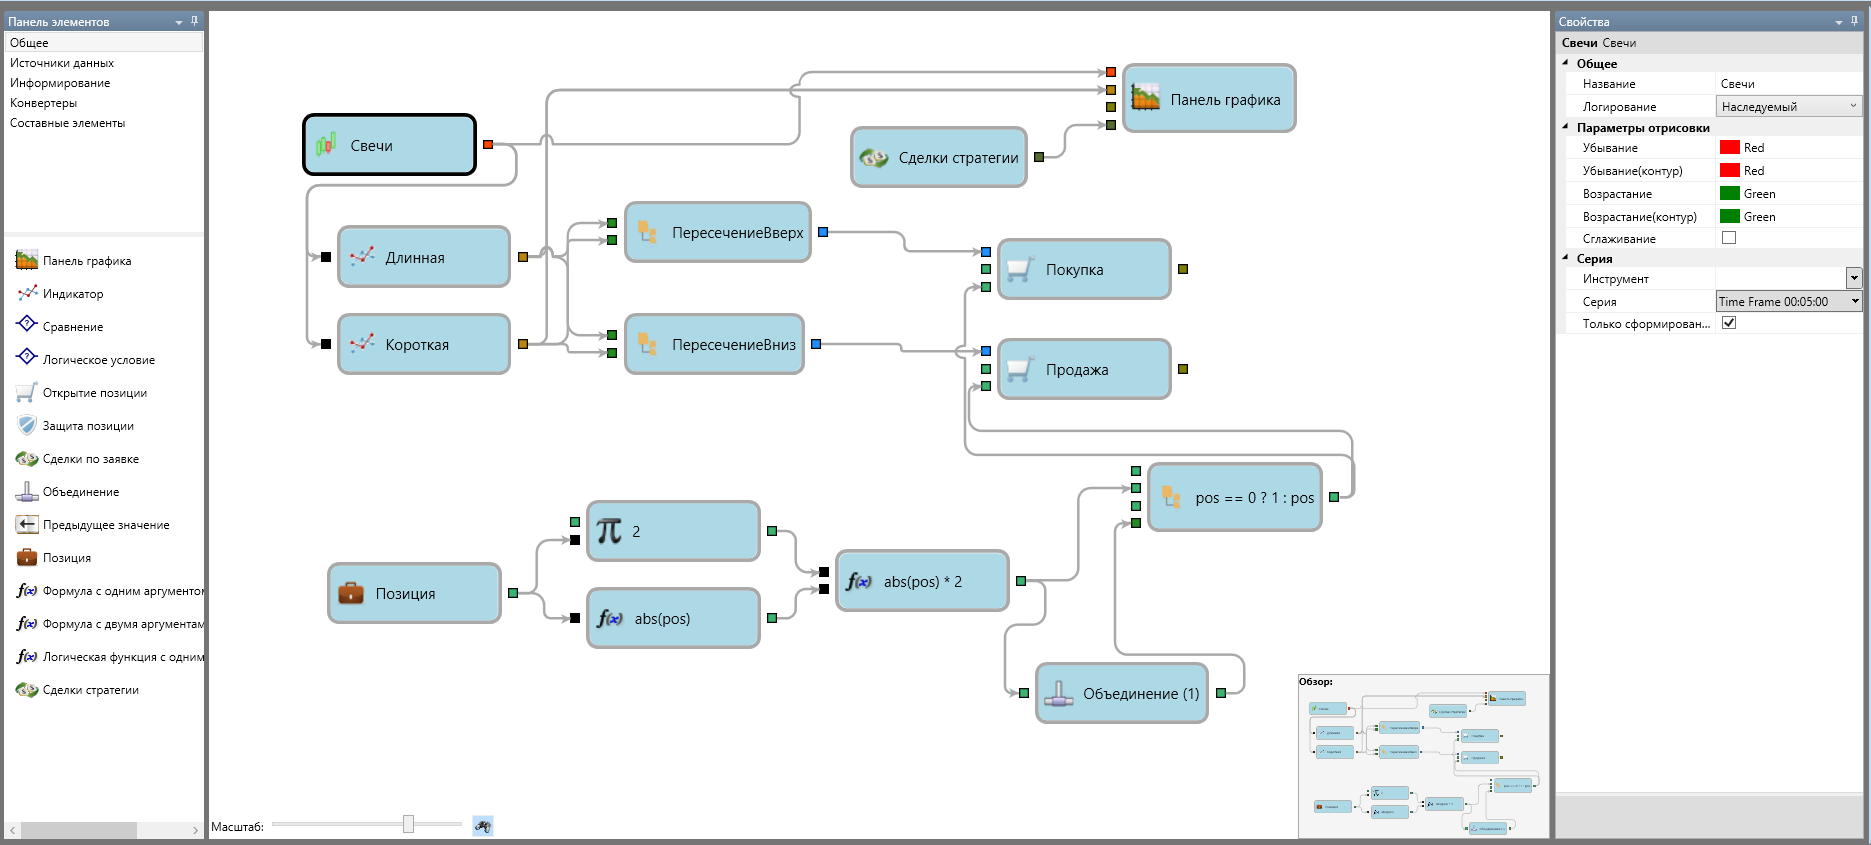Click the Позиция briefcase node on canvas
This screenshot has width=1871, height=845.
pos(414,593)
